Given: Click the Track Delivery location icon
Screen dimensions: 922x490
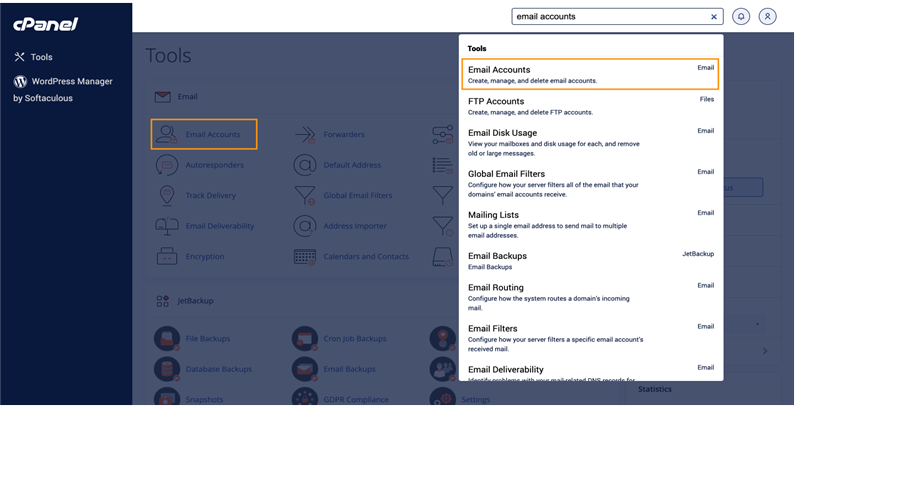Looking at the screenshot, I should coord(167,195).
